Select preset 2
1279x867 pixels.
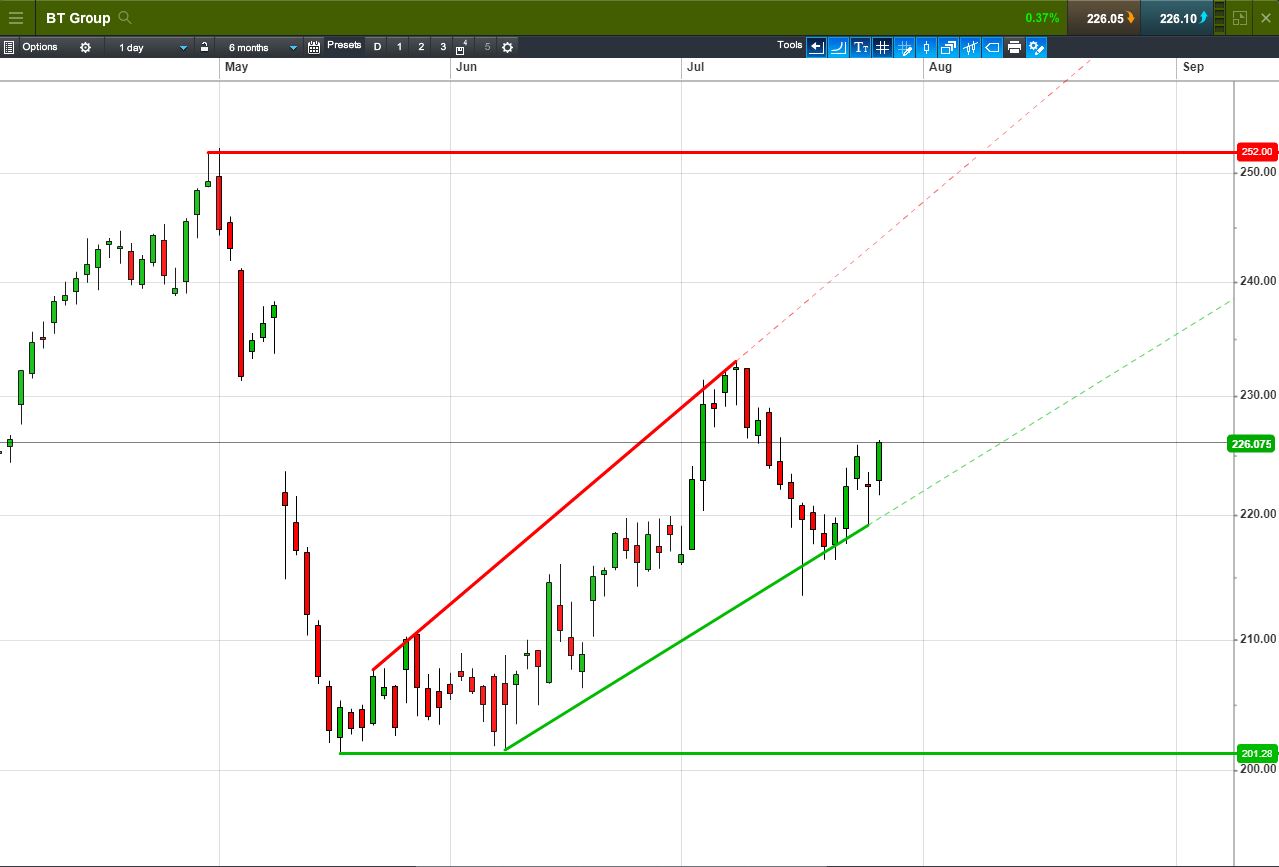pos(421,47)
